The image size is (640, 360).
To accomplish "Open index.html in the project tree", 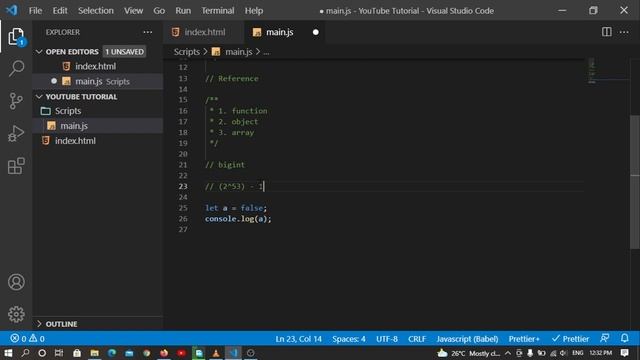I will (x=98, y=141).
